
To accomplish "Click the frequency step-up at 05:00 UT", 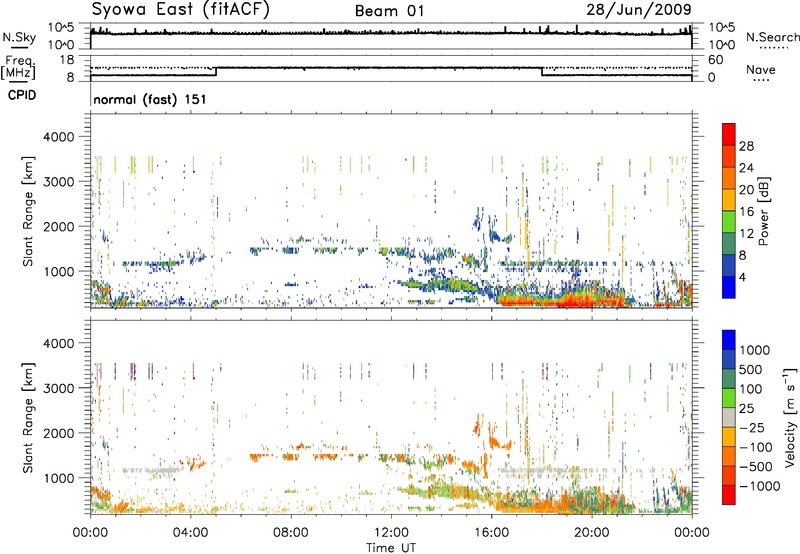I will click(216, 71).
